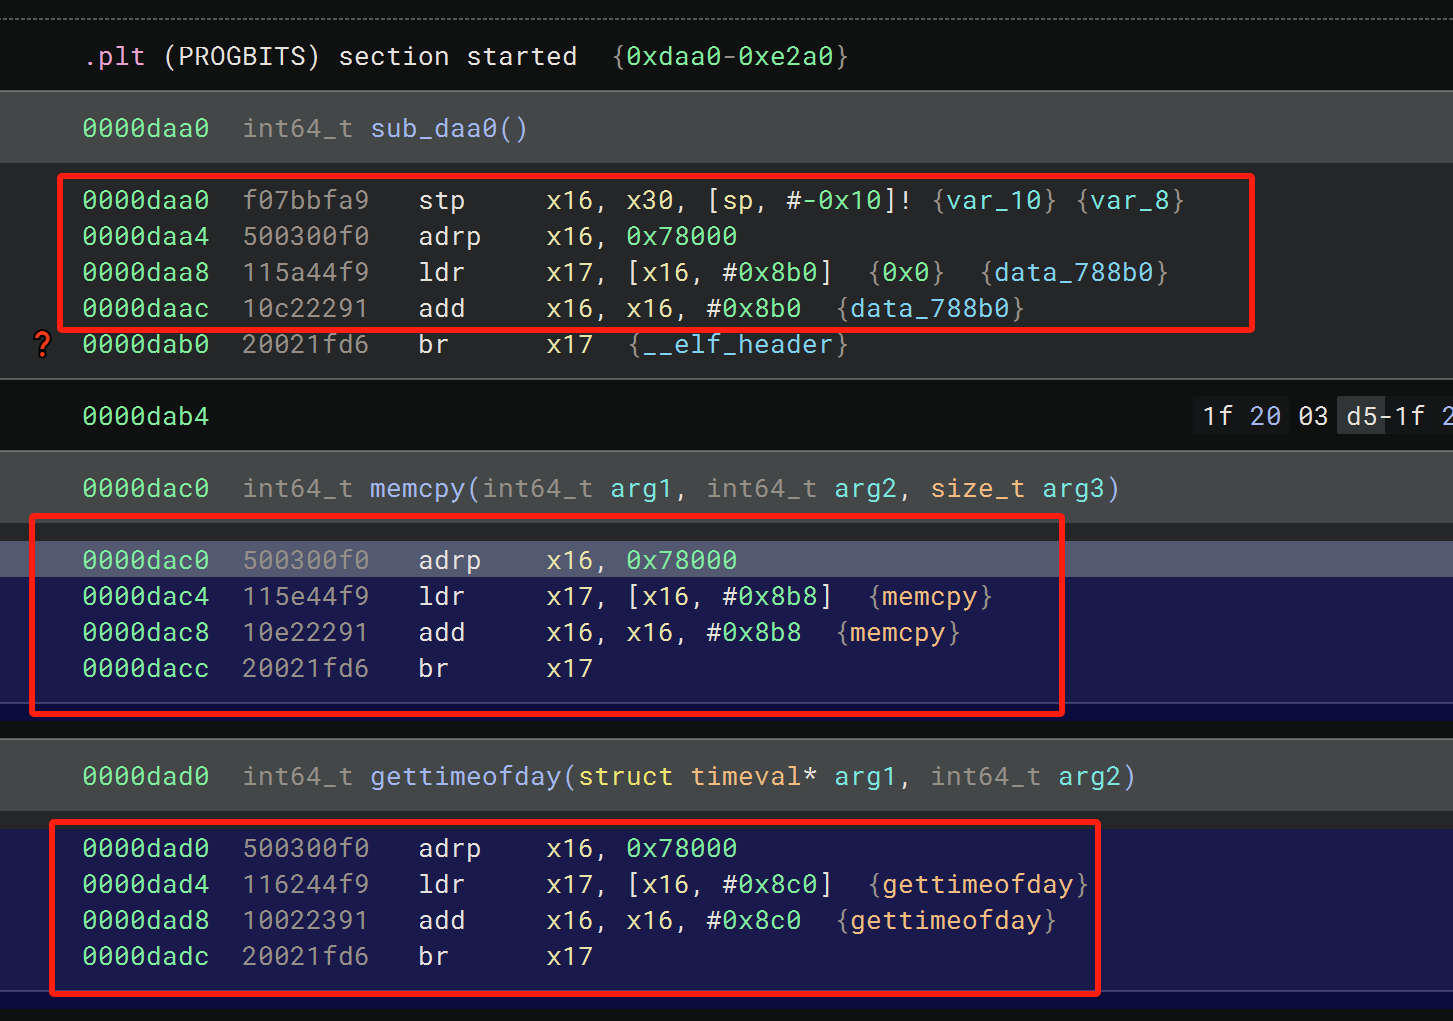Viewport: 1453px width, 1021px height.
Task: Click the hex bytes 1f 20 03 d5
Action: pyautogui.click(x=1291, y=416)
